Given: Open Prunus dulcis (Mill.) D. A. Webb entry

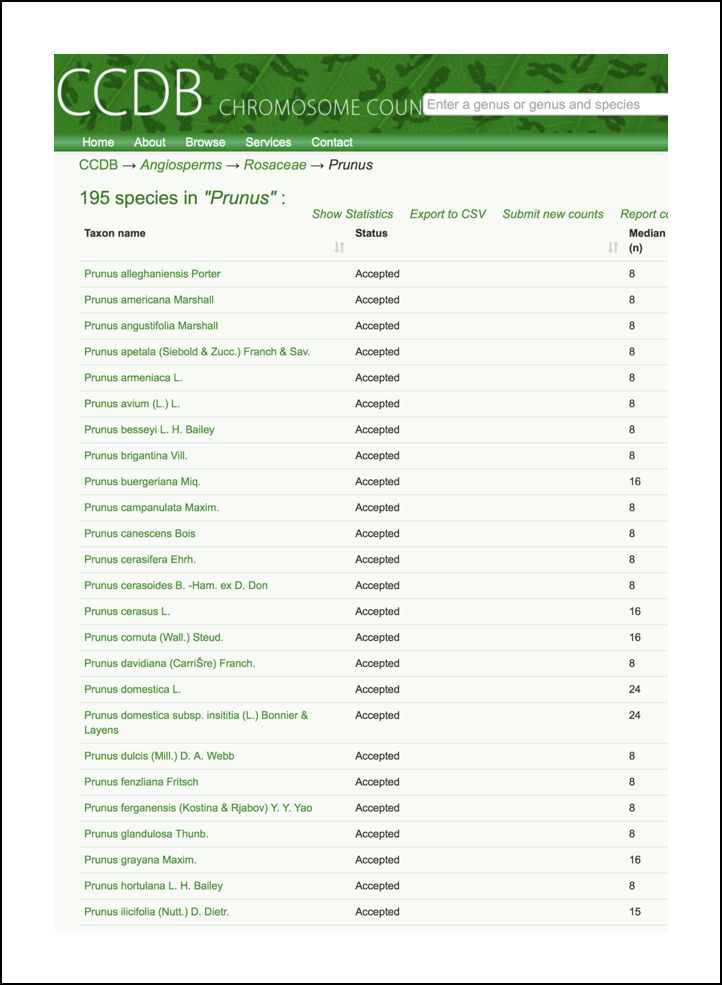Looking at the screenshot, I should tap(159, 756).
